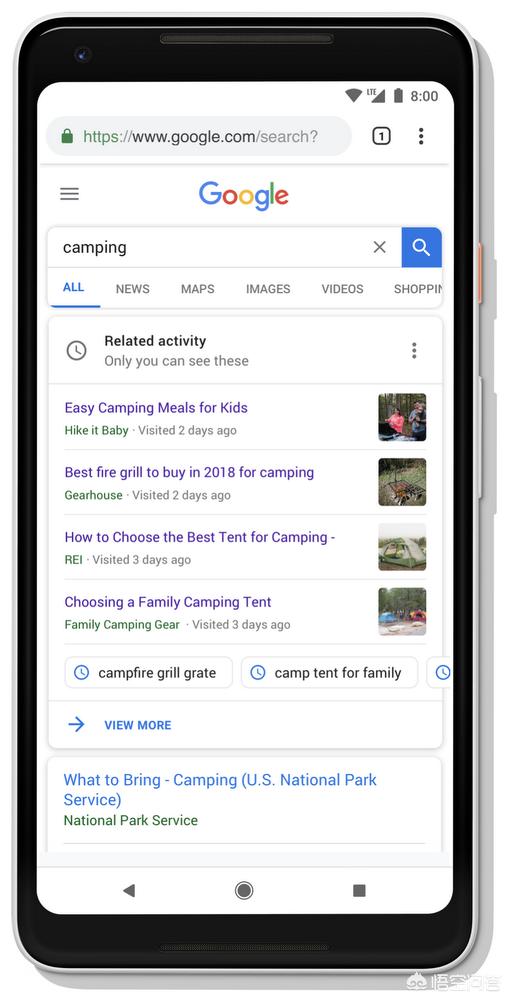The height and width of the screenshot is (1000, 510).
Task: Clear the search text with X icon
Action: tap(379, 247)
